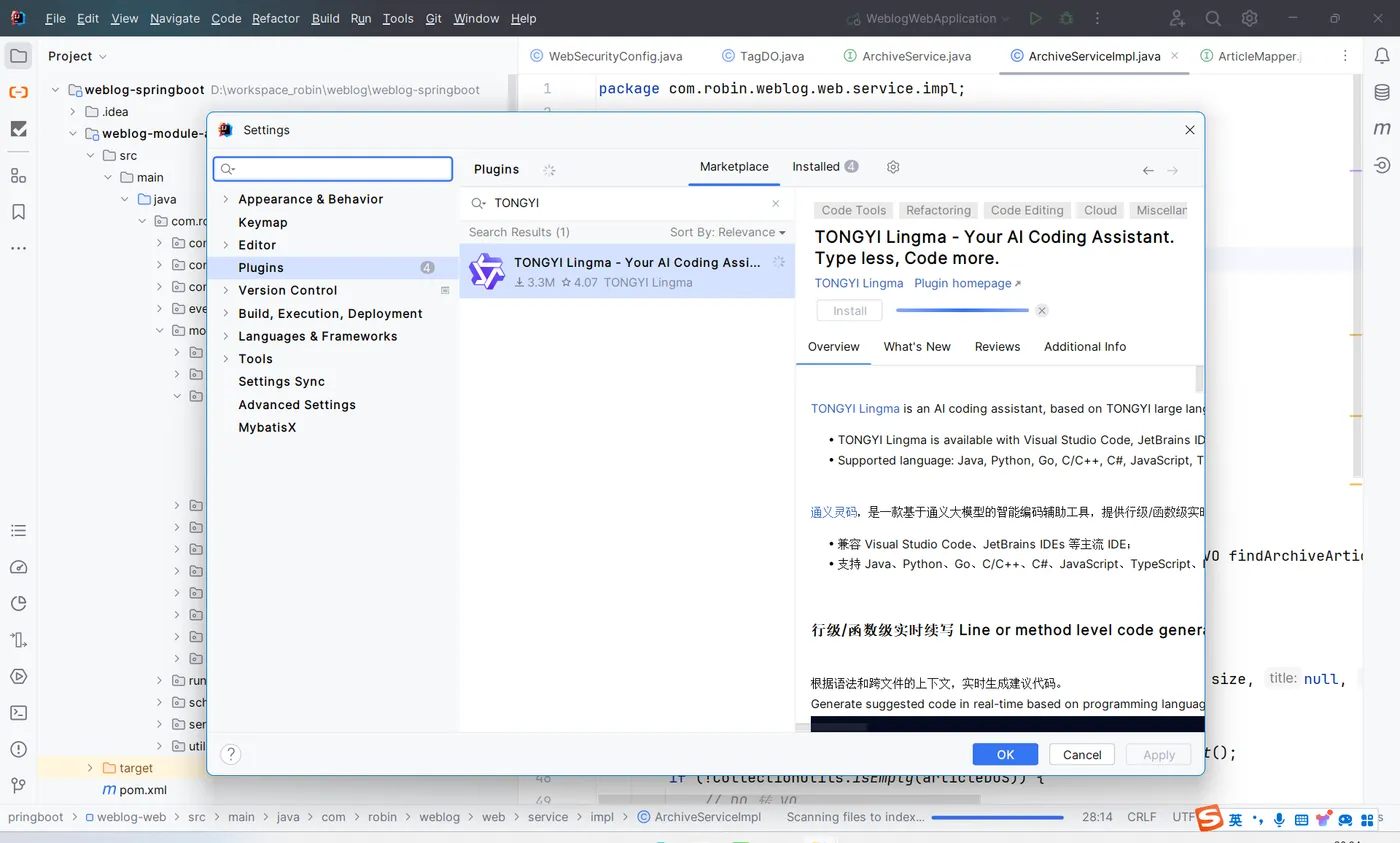Click the Code Tools tag
This screenshot has height=843, width=1400.
(854, 210)
